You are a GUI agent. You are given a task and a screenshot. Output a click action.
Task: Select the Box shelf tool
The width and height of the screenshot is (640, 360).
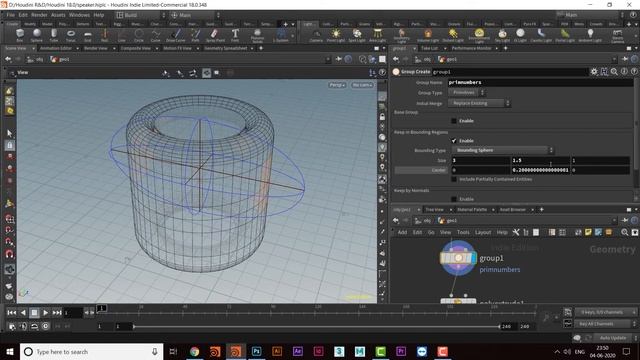pos(20,35)
